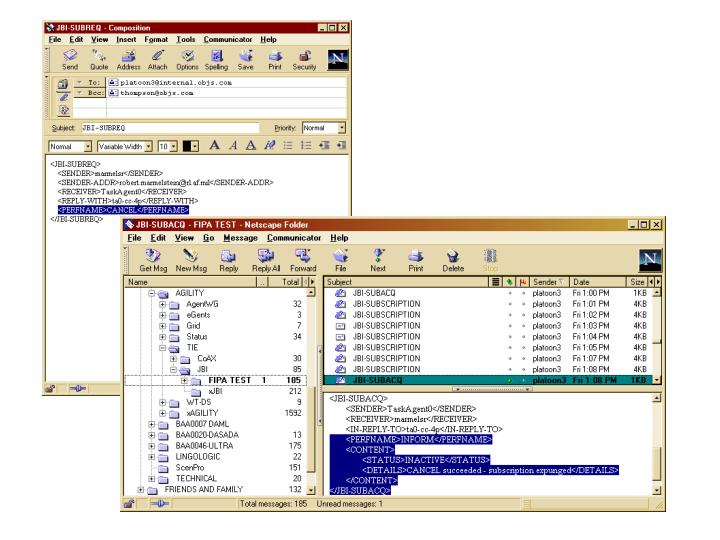Click the message list scrollbar down arrow
Viewport: 720px width, 540px height.
[x=657, y=380]
